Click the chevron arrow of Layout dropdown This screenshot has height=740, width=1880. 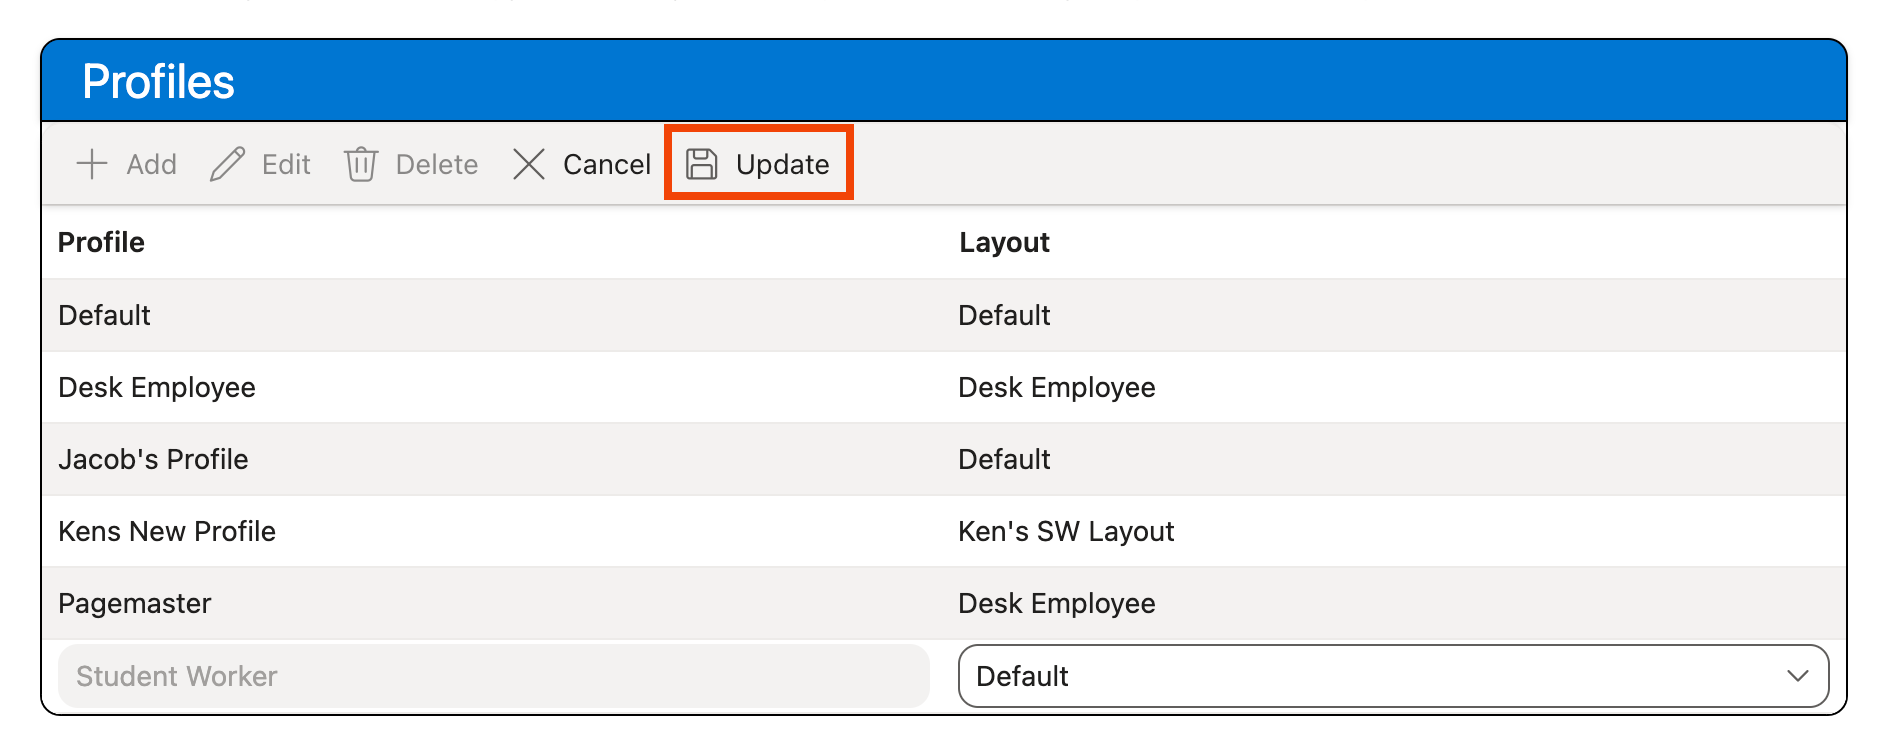click(1797, 676)
